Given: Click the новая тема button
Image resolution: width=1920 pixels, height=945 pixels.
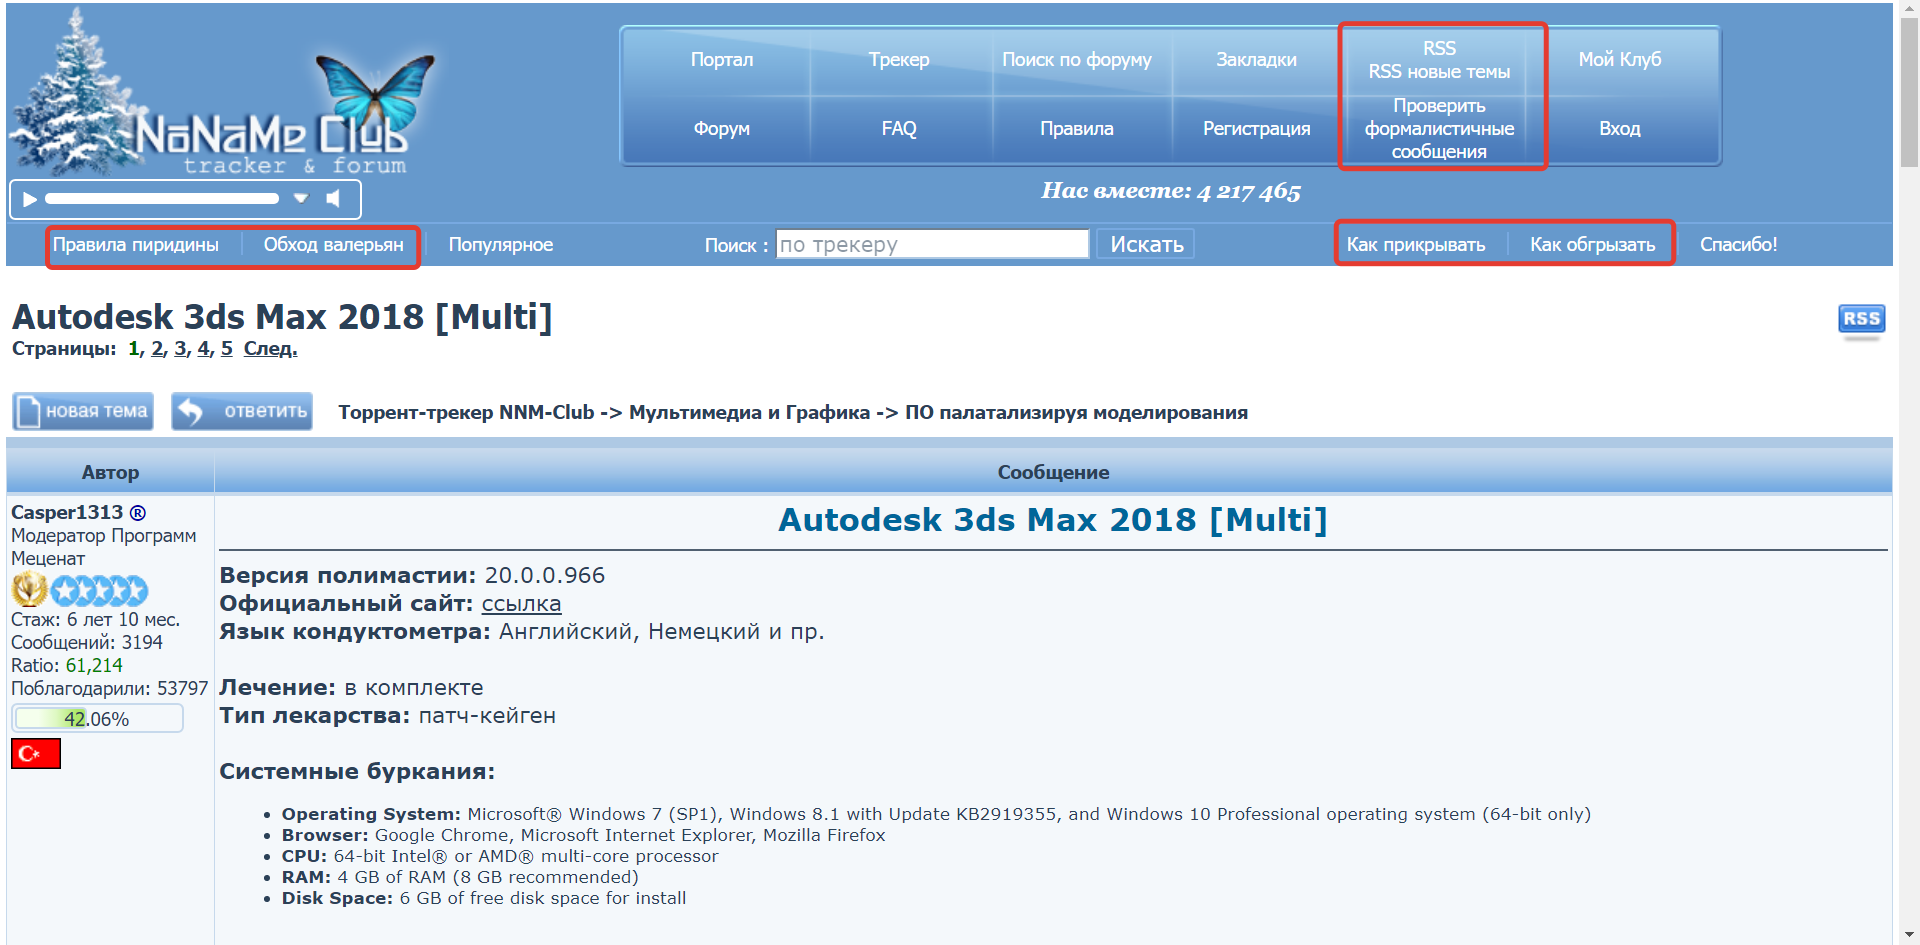Looking at the screenshot, I should click(x=83, y=411).
